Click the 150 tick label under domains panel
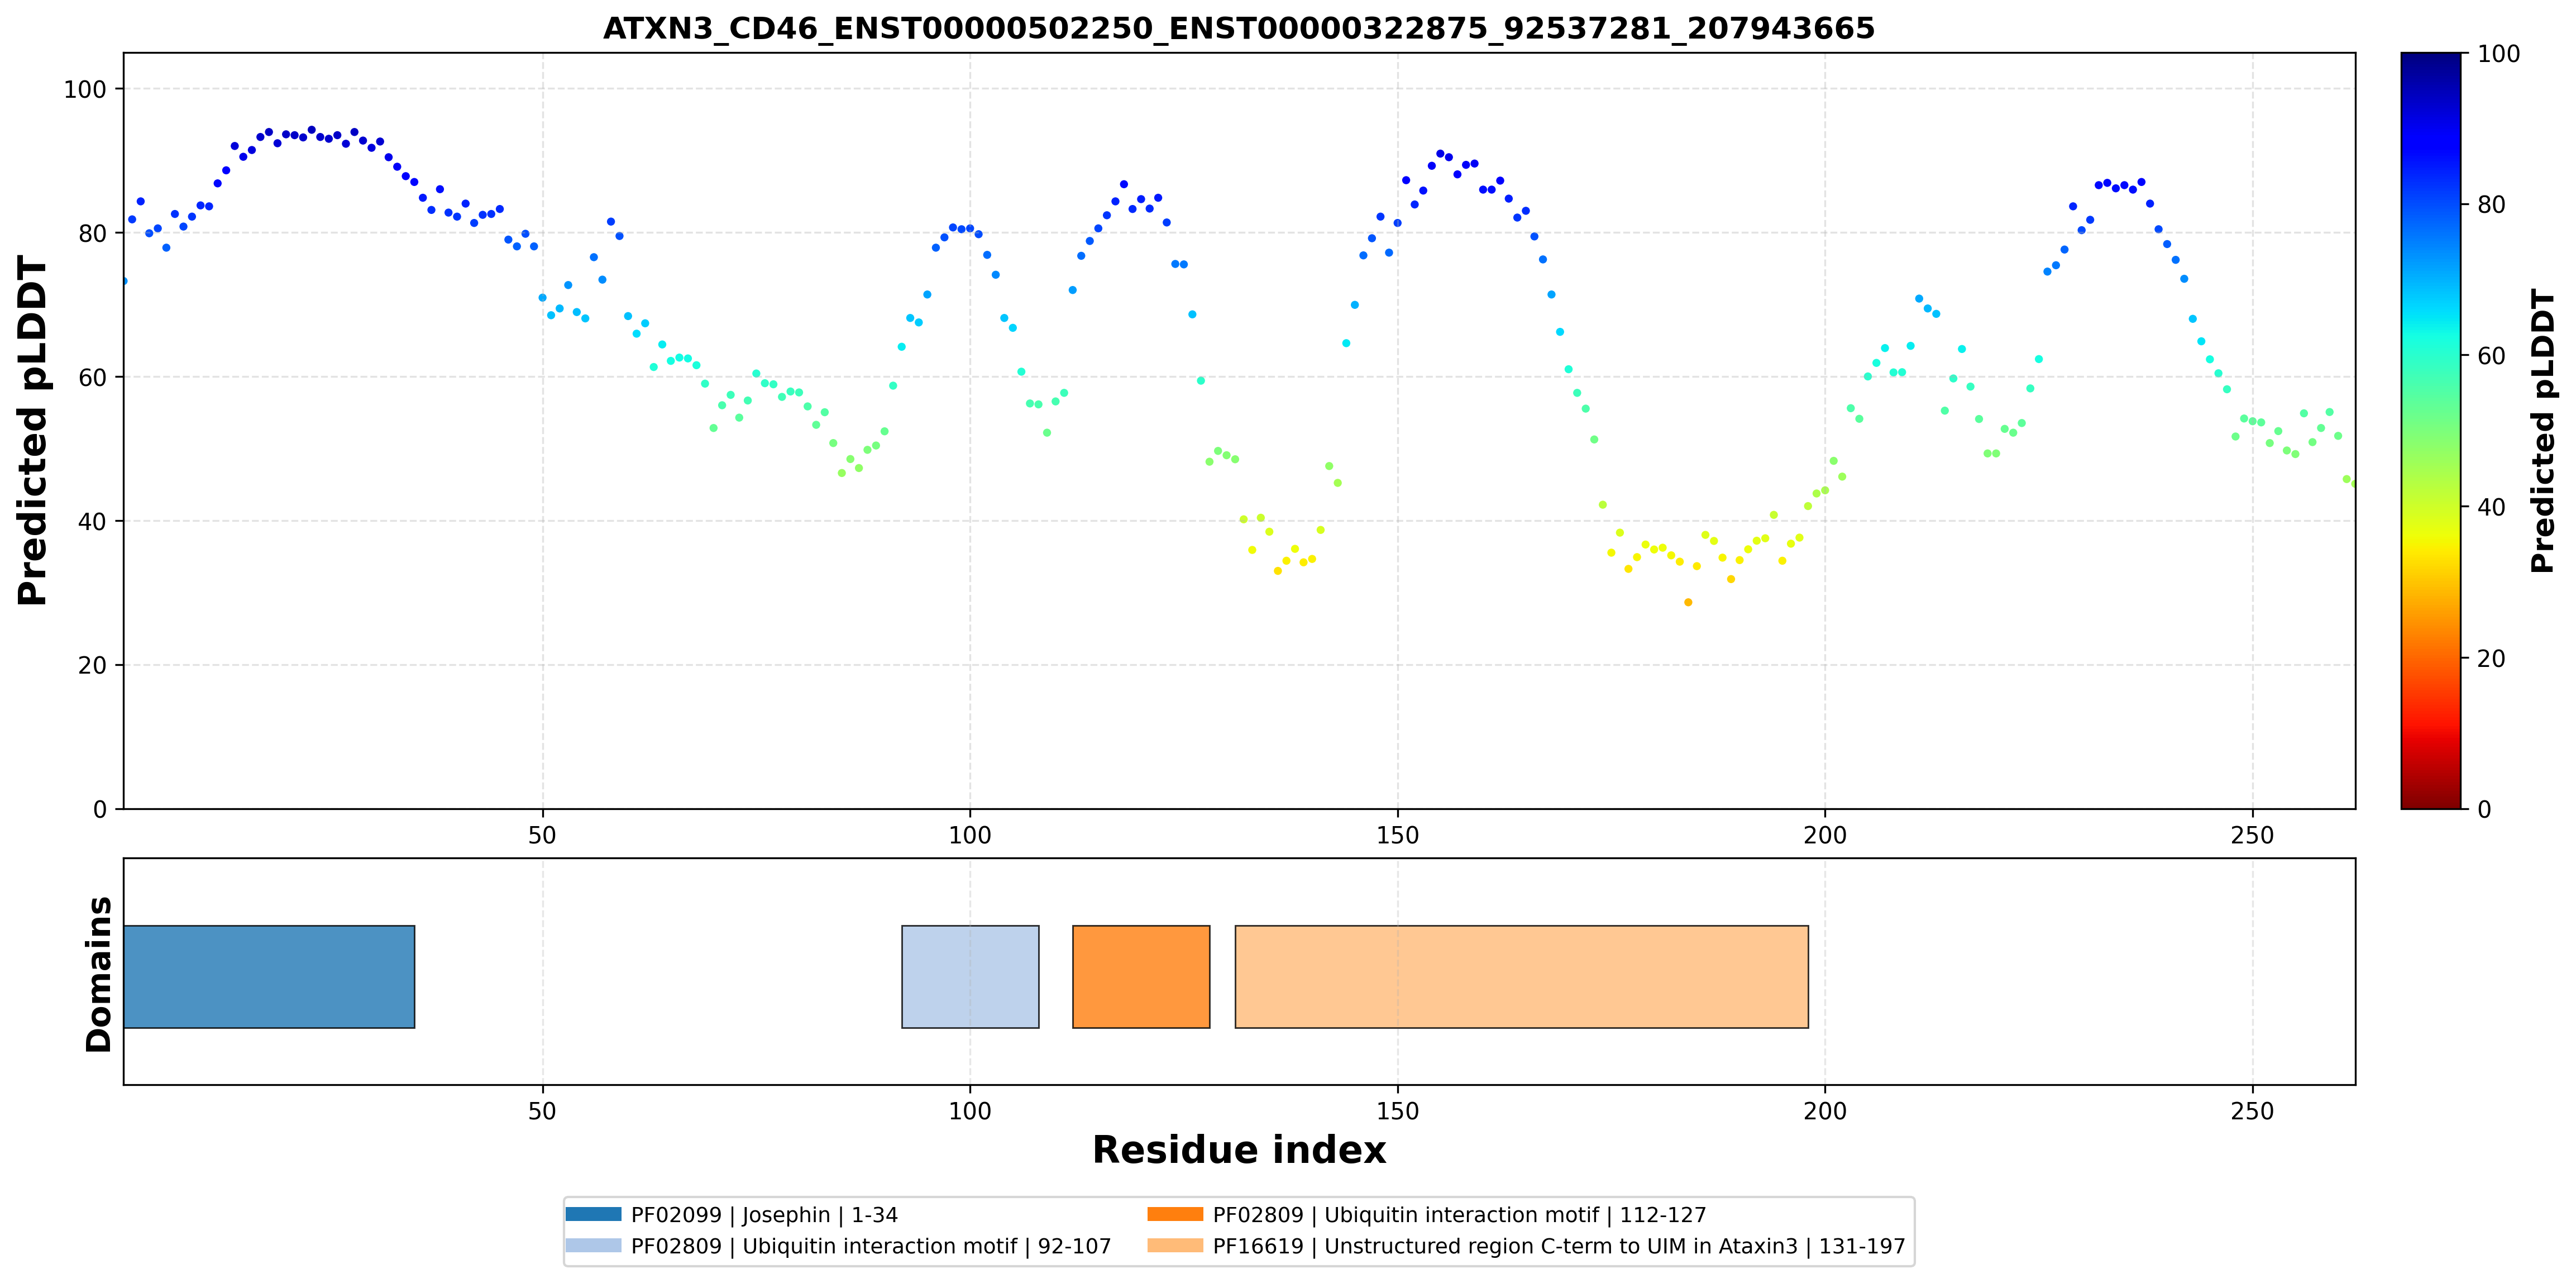 (x=1397, y=1111)
